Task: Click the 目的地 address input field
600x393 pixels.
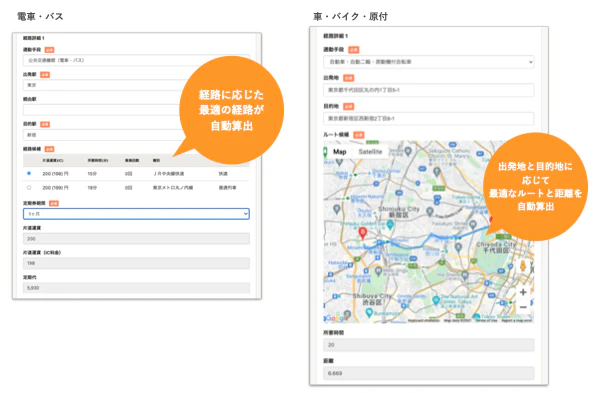Action: pyautogui.click(x=429, y=118)
